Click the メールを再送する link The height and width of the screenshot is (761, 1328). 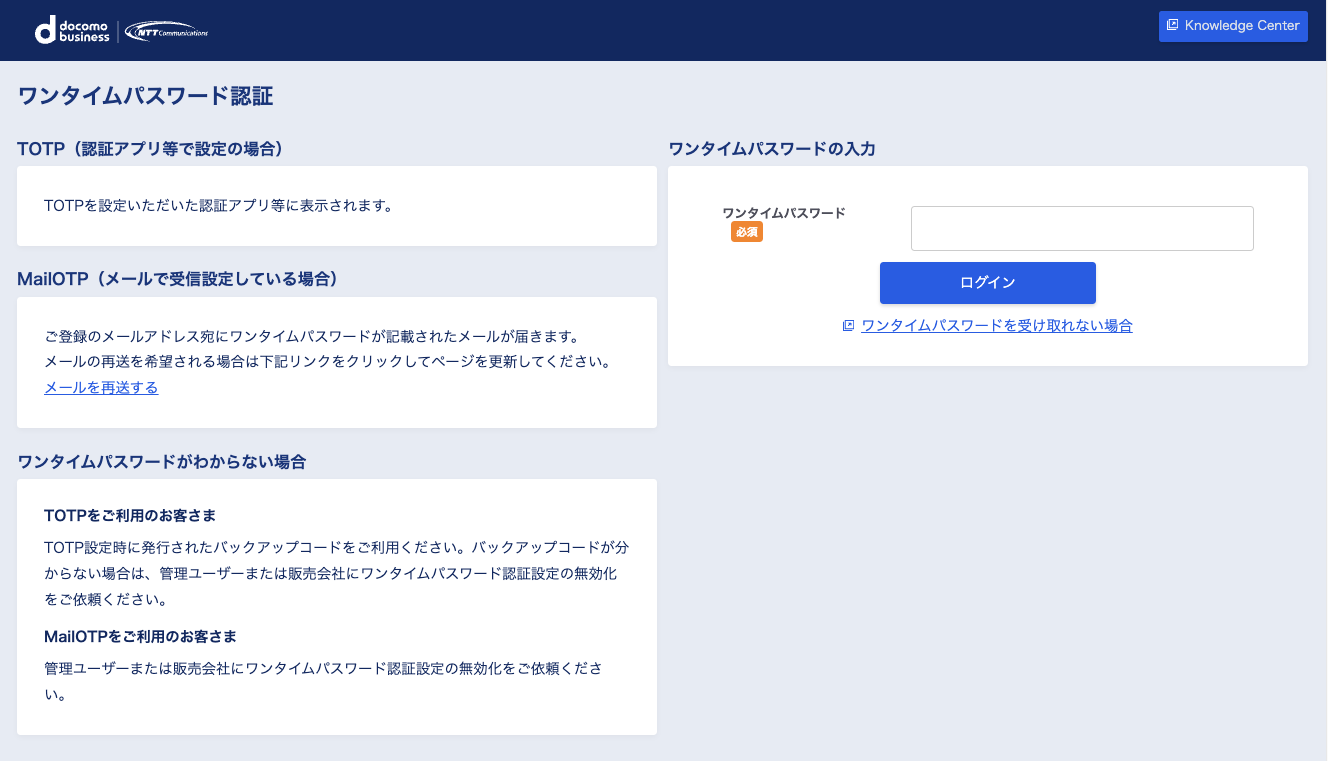[x=101, y=388]
